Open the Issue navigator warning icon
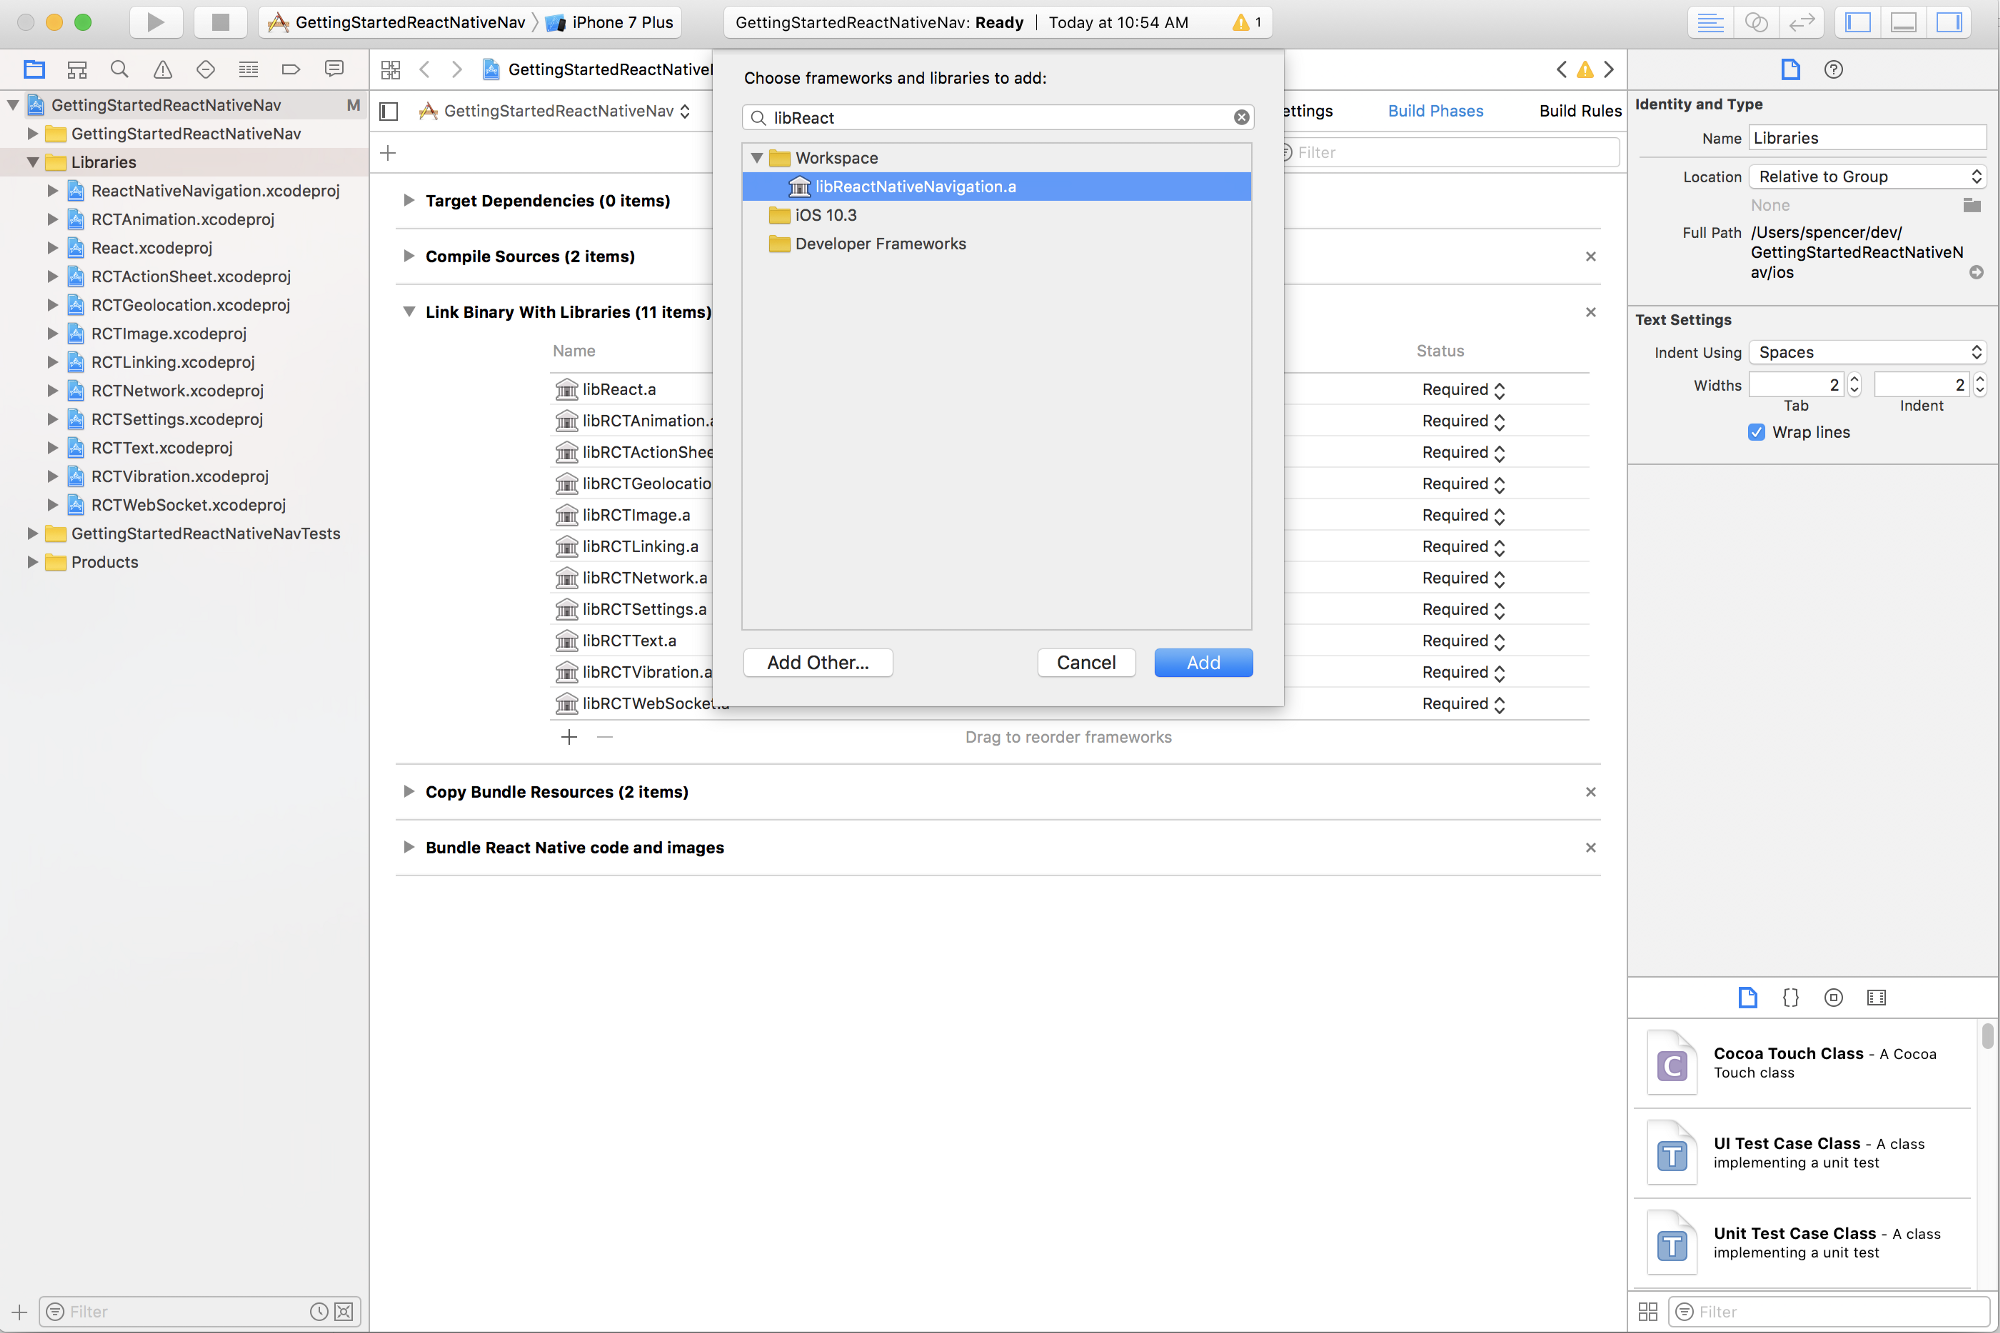This screenshot has height=1333, width=2000. tap(162, 69)
